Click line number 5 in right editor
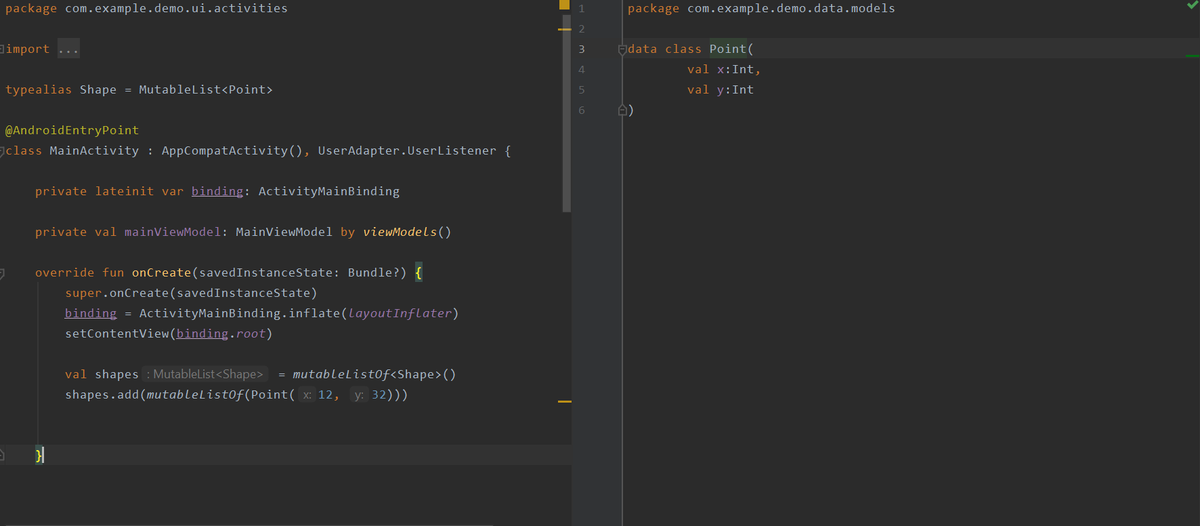This screenshot has height=526, width=1200. [x=581, y=90]
